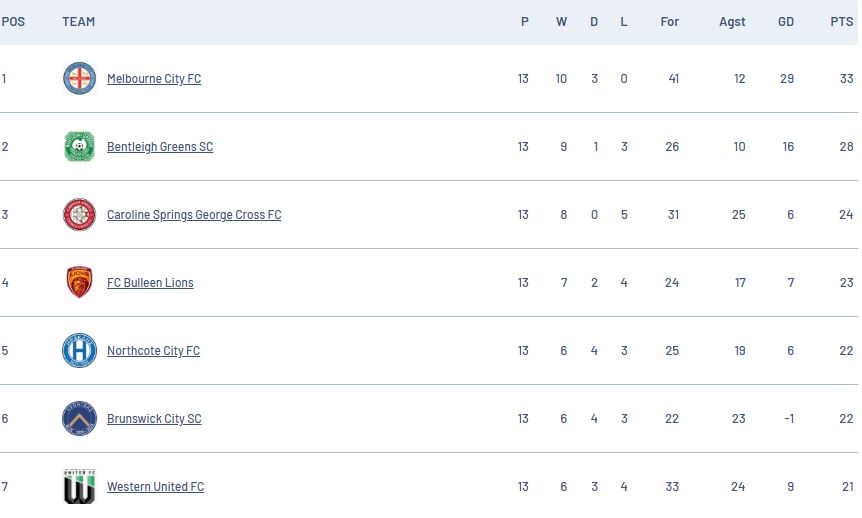This screenshot has height=518, width=862.
Task: Open the Bentleigh Greens SC team link
Action: [160, 147]
